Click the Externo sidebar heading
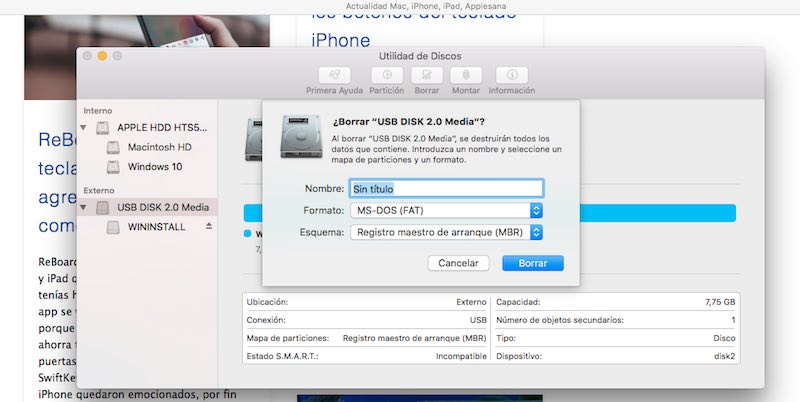This screenshot has height=402, width=800. tap(99, 190)
